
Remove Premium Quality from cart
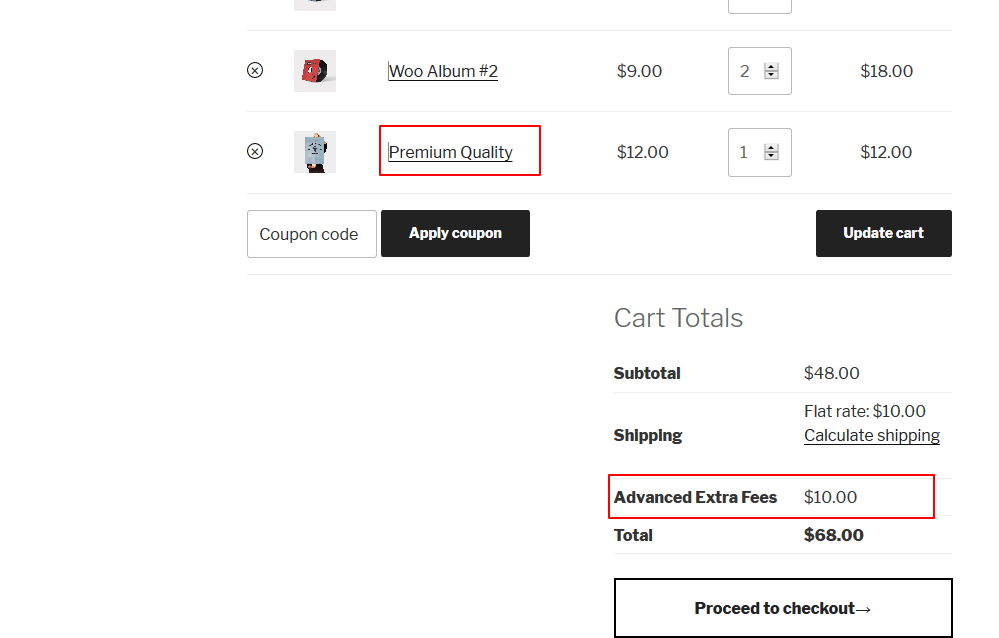(255, 151)
